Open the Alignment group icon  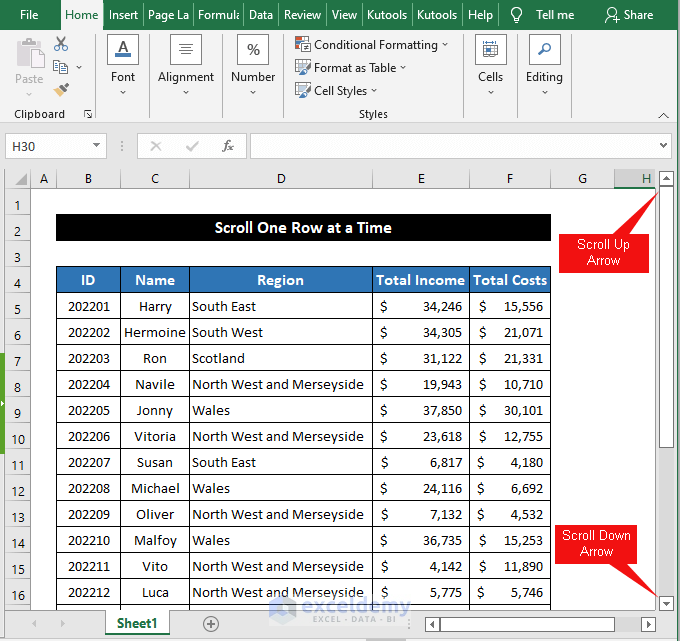186,50
